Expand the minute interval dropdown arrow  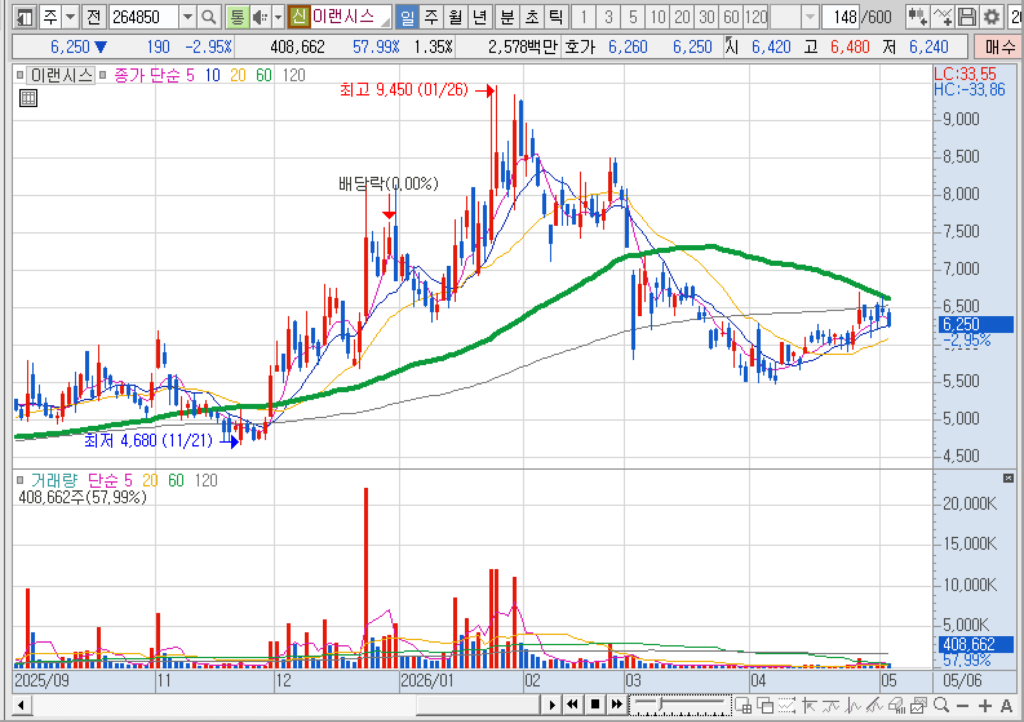pyautogui.click(x=810, y=17)
